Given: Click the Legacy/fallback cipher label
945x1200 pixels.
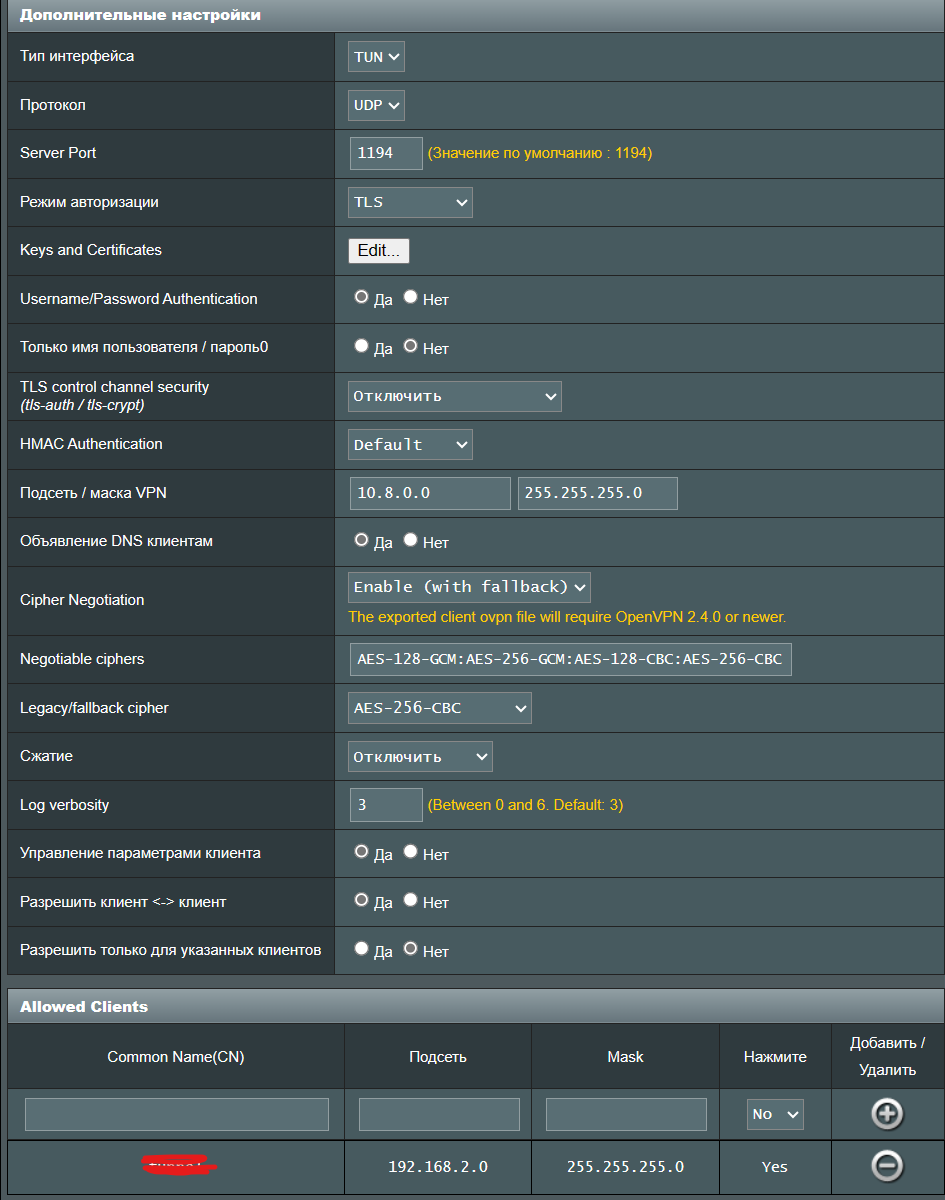Looking at the screenshot, I should tap(94, 708).
